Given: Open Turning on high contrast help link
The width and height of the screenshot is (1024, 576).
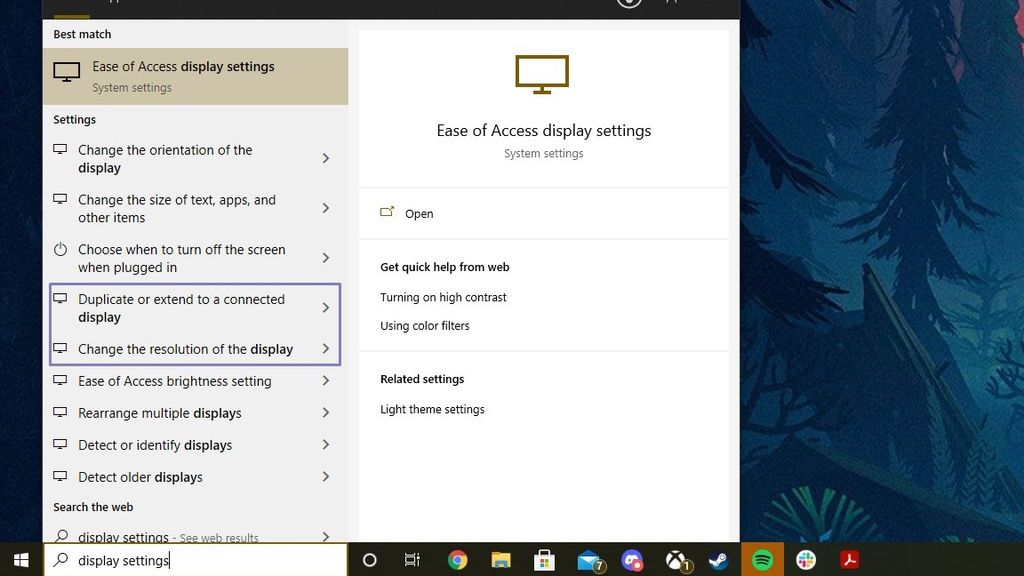Looking at the screenshot, I should click(443, 297).
